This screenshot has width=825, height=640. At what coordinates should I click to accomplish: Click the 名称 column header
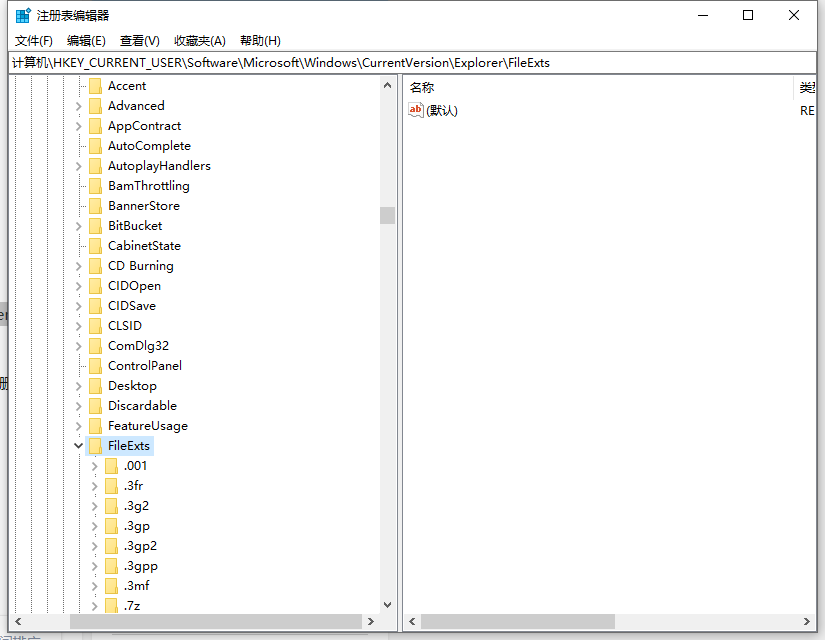(x=423, y=88)
